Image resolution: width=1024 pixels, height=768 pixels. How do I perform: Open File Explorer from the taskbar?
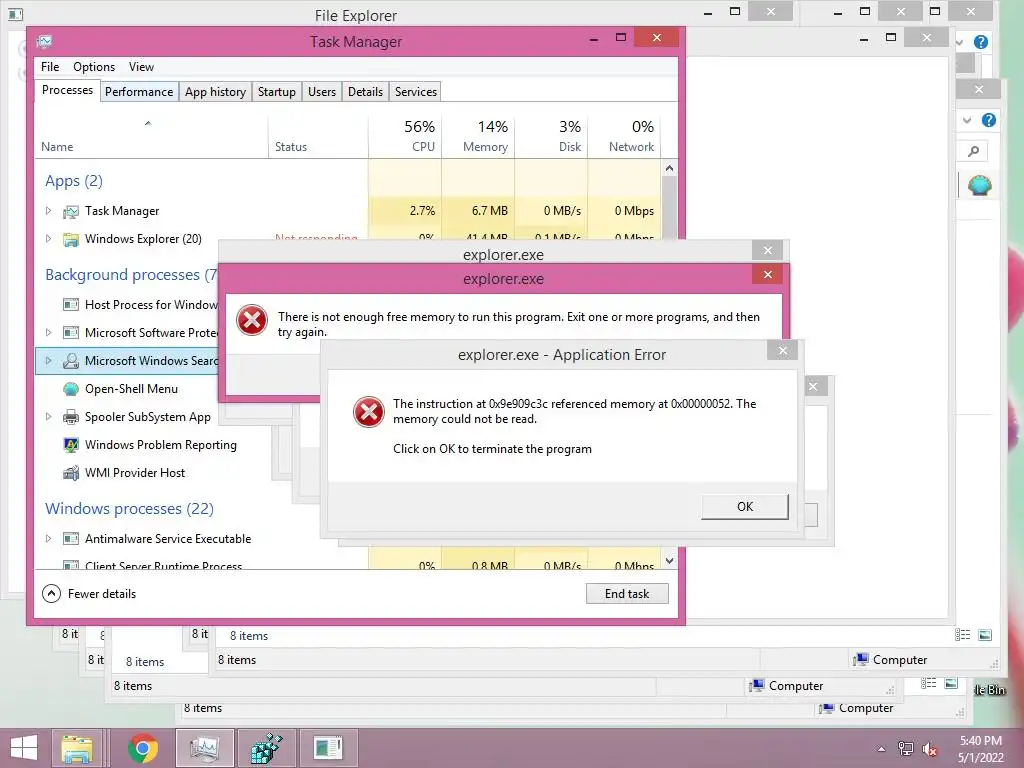pyautogui.click(x=76, y=748)
